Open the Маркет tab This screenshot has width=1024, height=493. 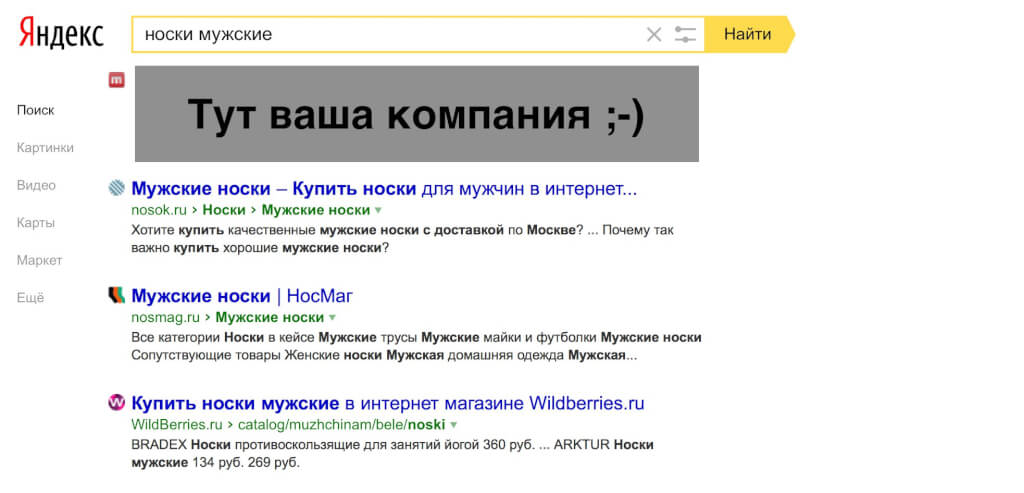coord(39,261)
